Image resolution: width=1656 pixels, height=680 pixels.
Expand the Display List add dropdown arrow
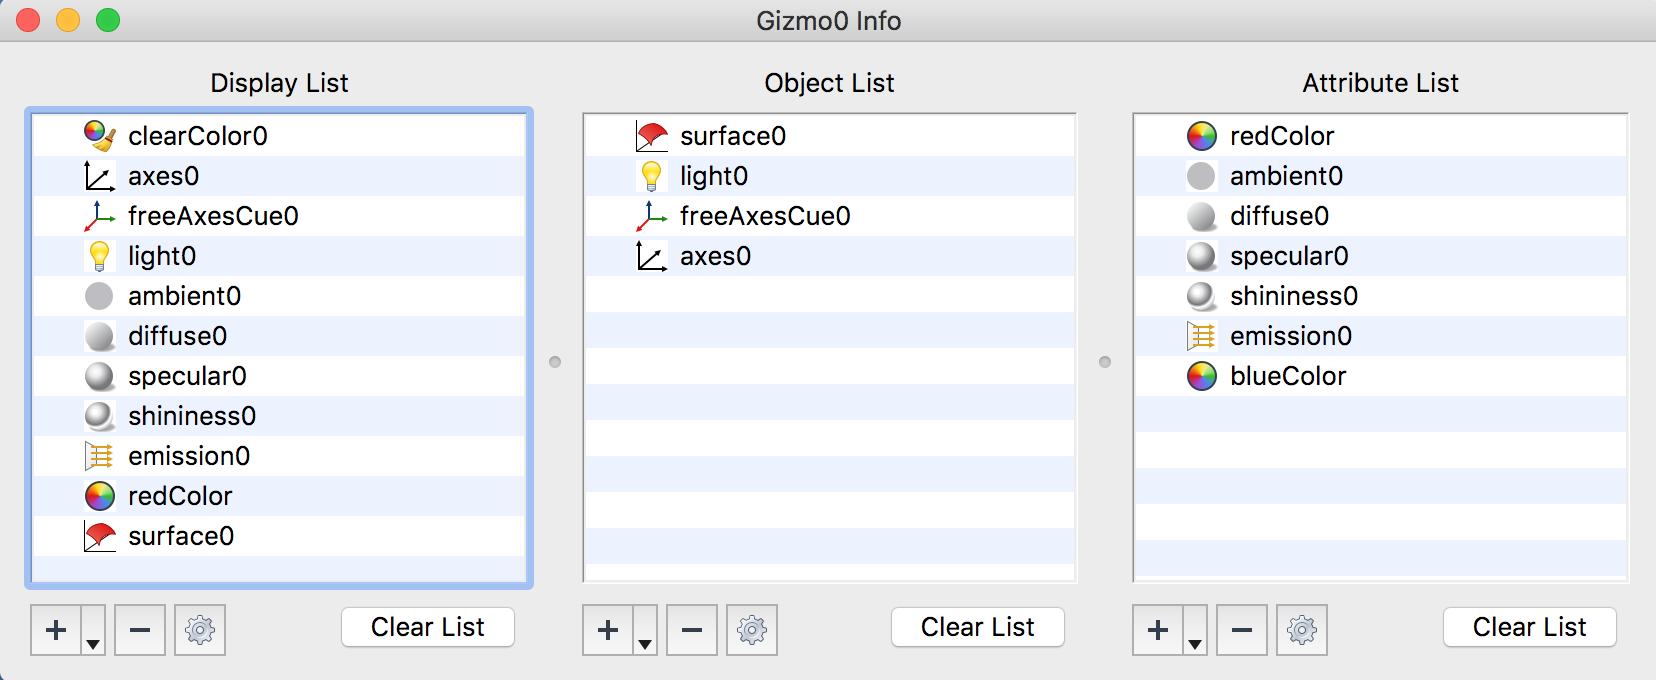click(x=93, y=642)
